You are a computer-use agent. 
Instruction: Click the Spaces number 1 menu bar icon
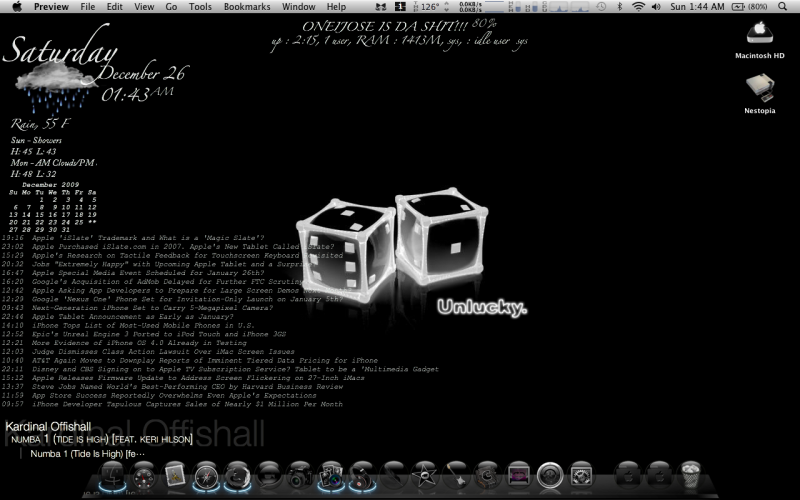pyautogui.click(x=401, y=7)
